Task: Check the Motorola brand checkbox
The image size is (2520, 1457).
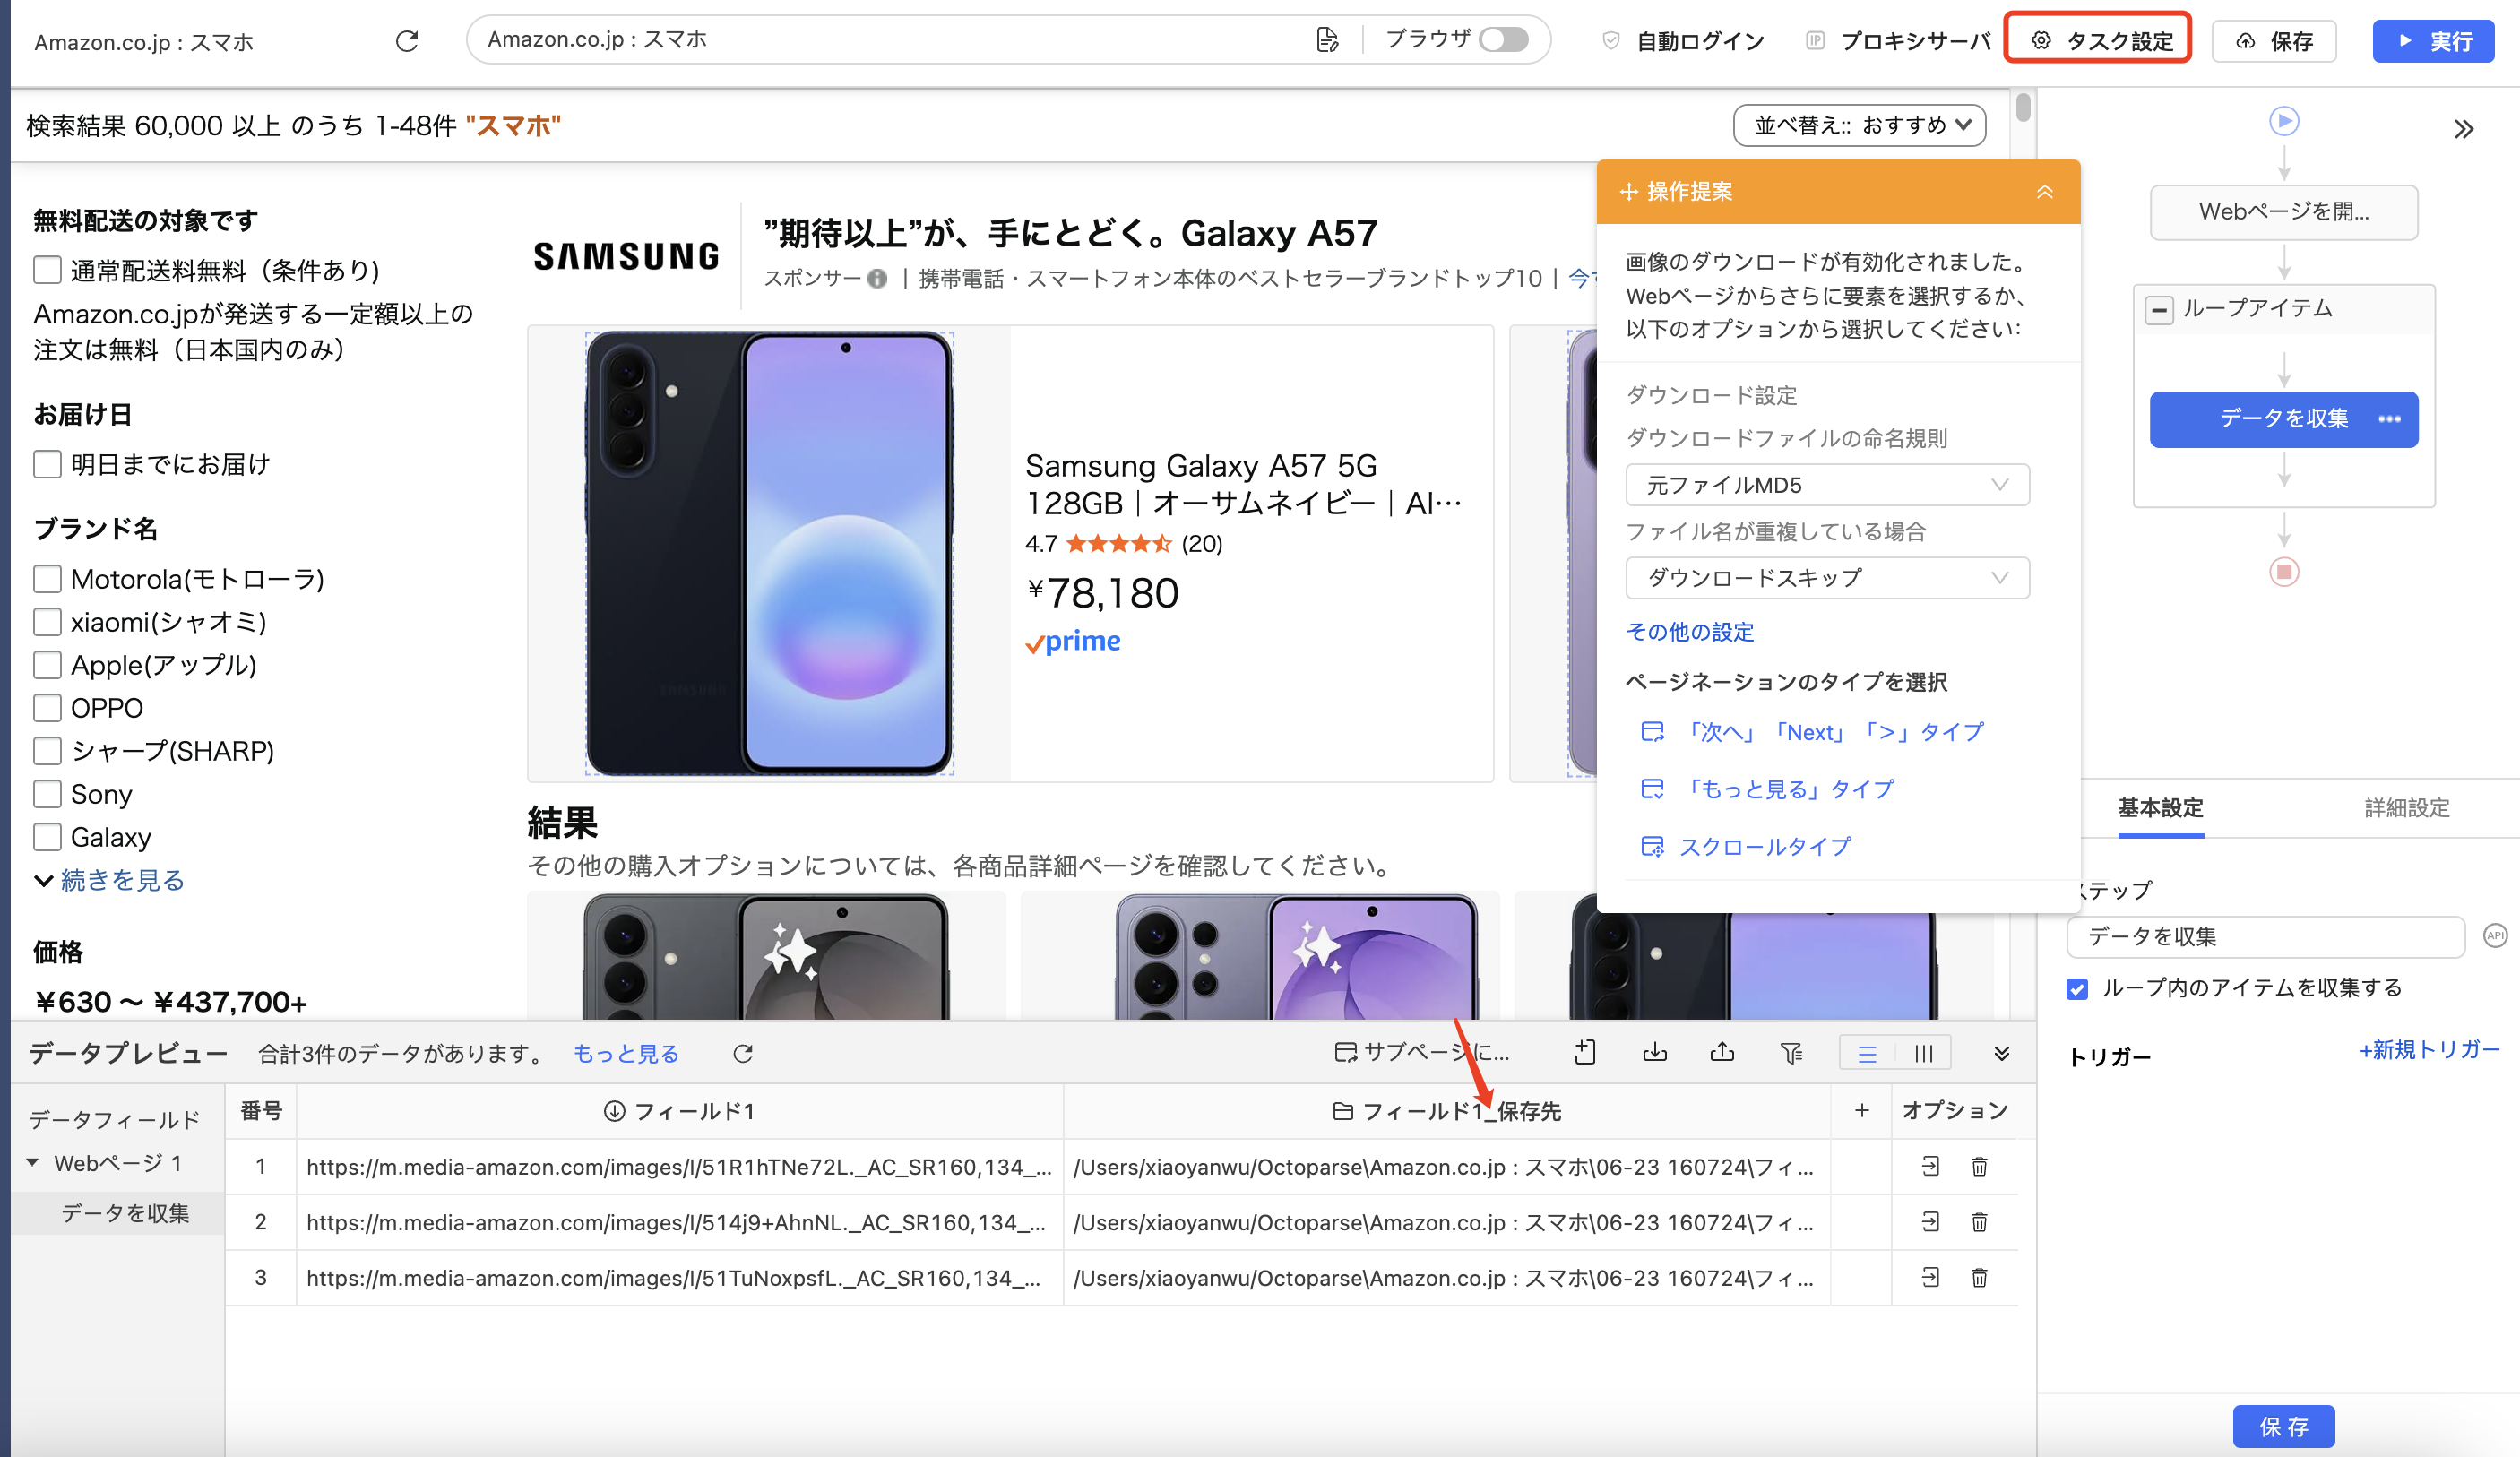Action: [x=47, y=579]
